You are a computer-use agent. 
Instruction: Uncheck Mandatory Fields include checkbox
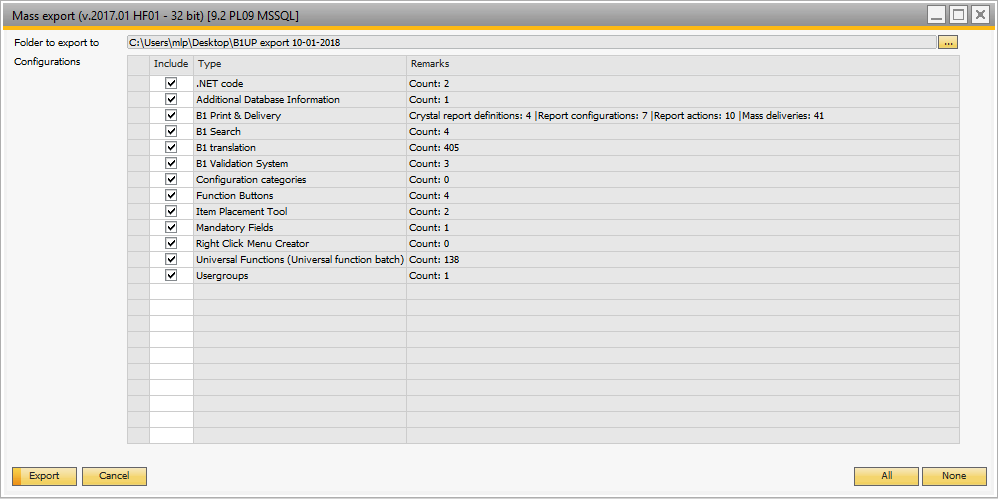tap(171, 227)
